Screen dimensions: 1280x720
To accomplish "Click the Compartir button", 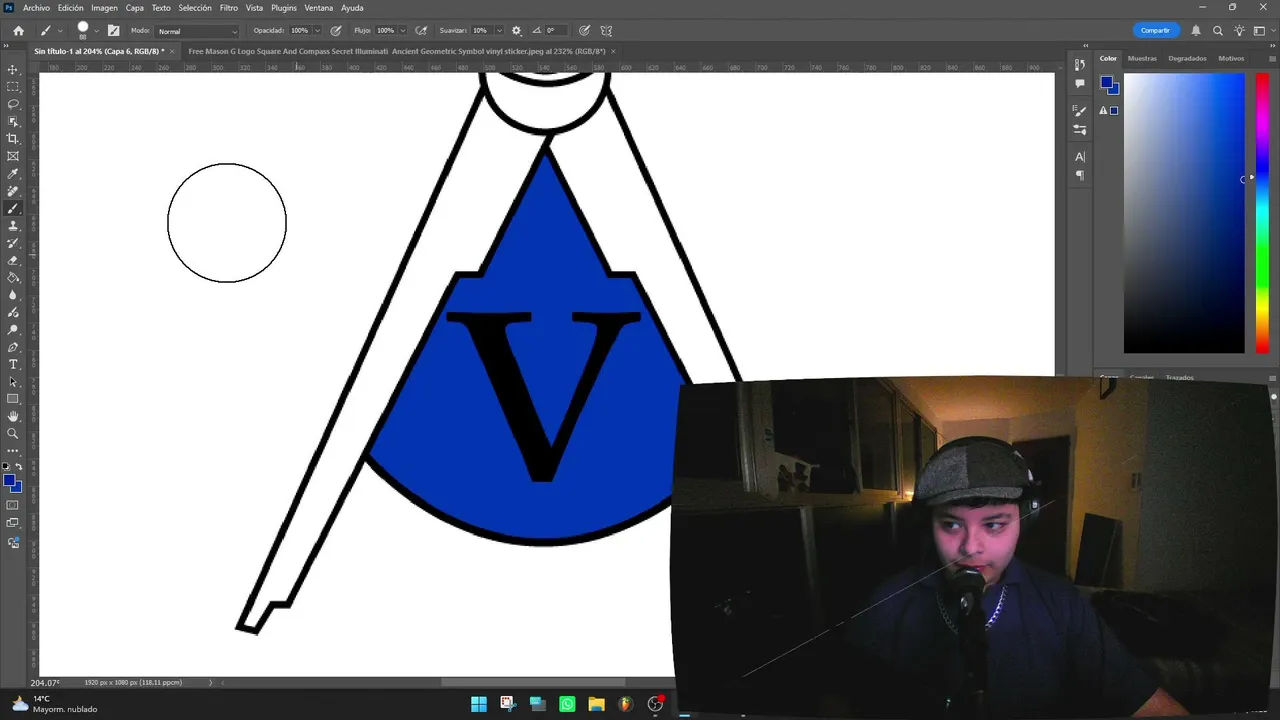I will (1155, 31).
